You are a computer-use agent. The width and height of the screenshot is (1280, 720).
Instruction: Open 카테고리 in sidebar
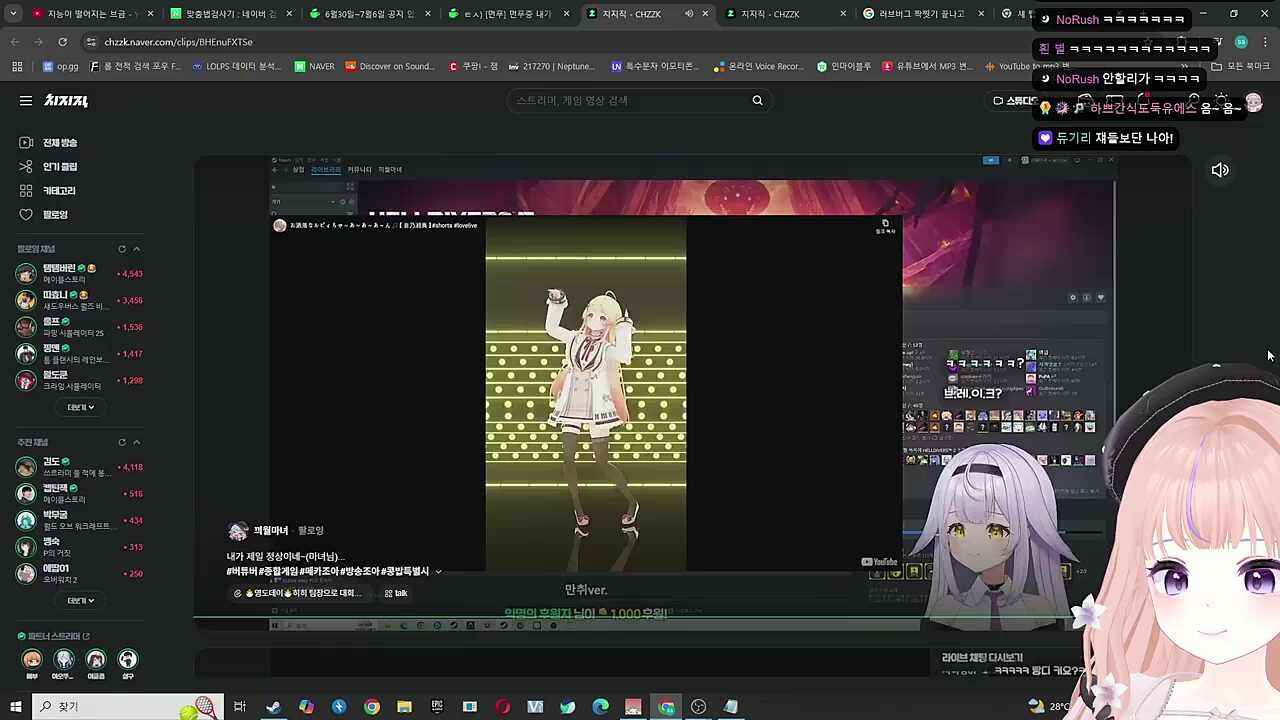tap(48, 191)
